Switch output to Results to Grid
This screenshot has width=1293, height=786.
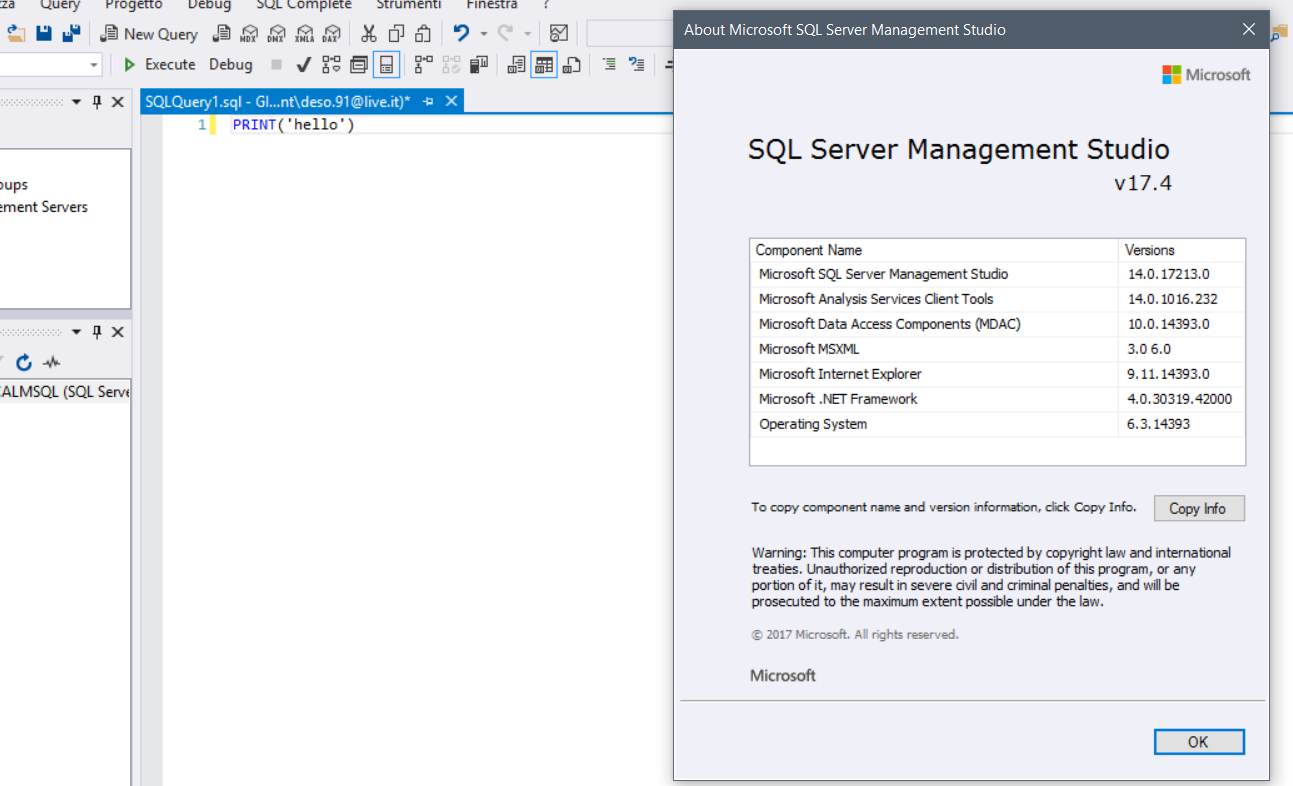pos(543,65)
